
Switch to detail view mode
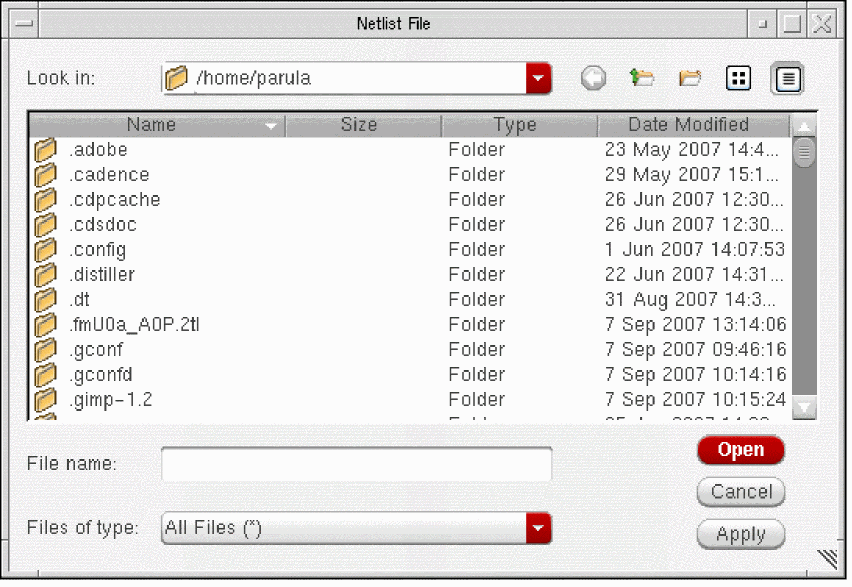pos(787,79)
